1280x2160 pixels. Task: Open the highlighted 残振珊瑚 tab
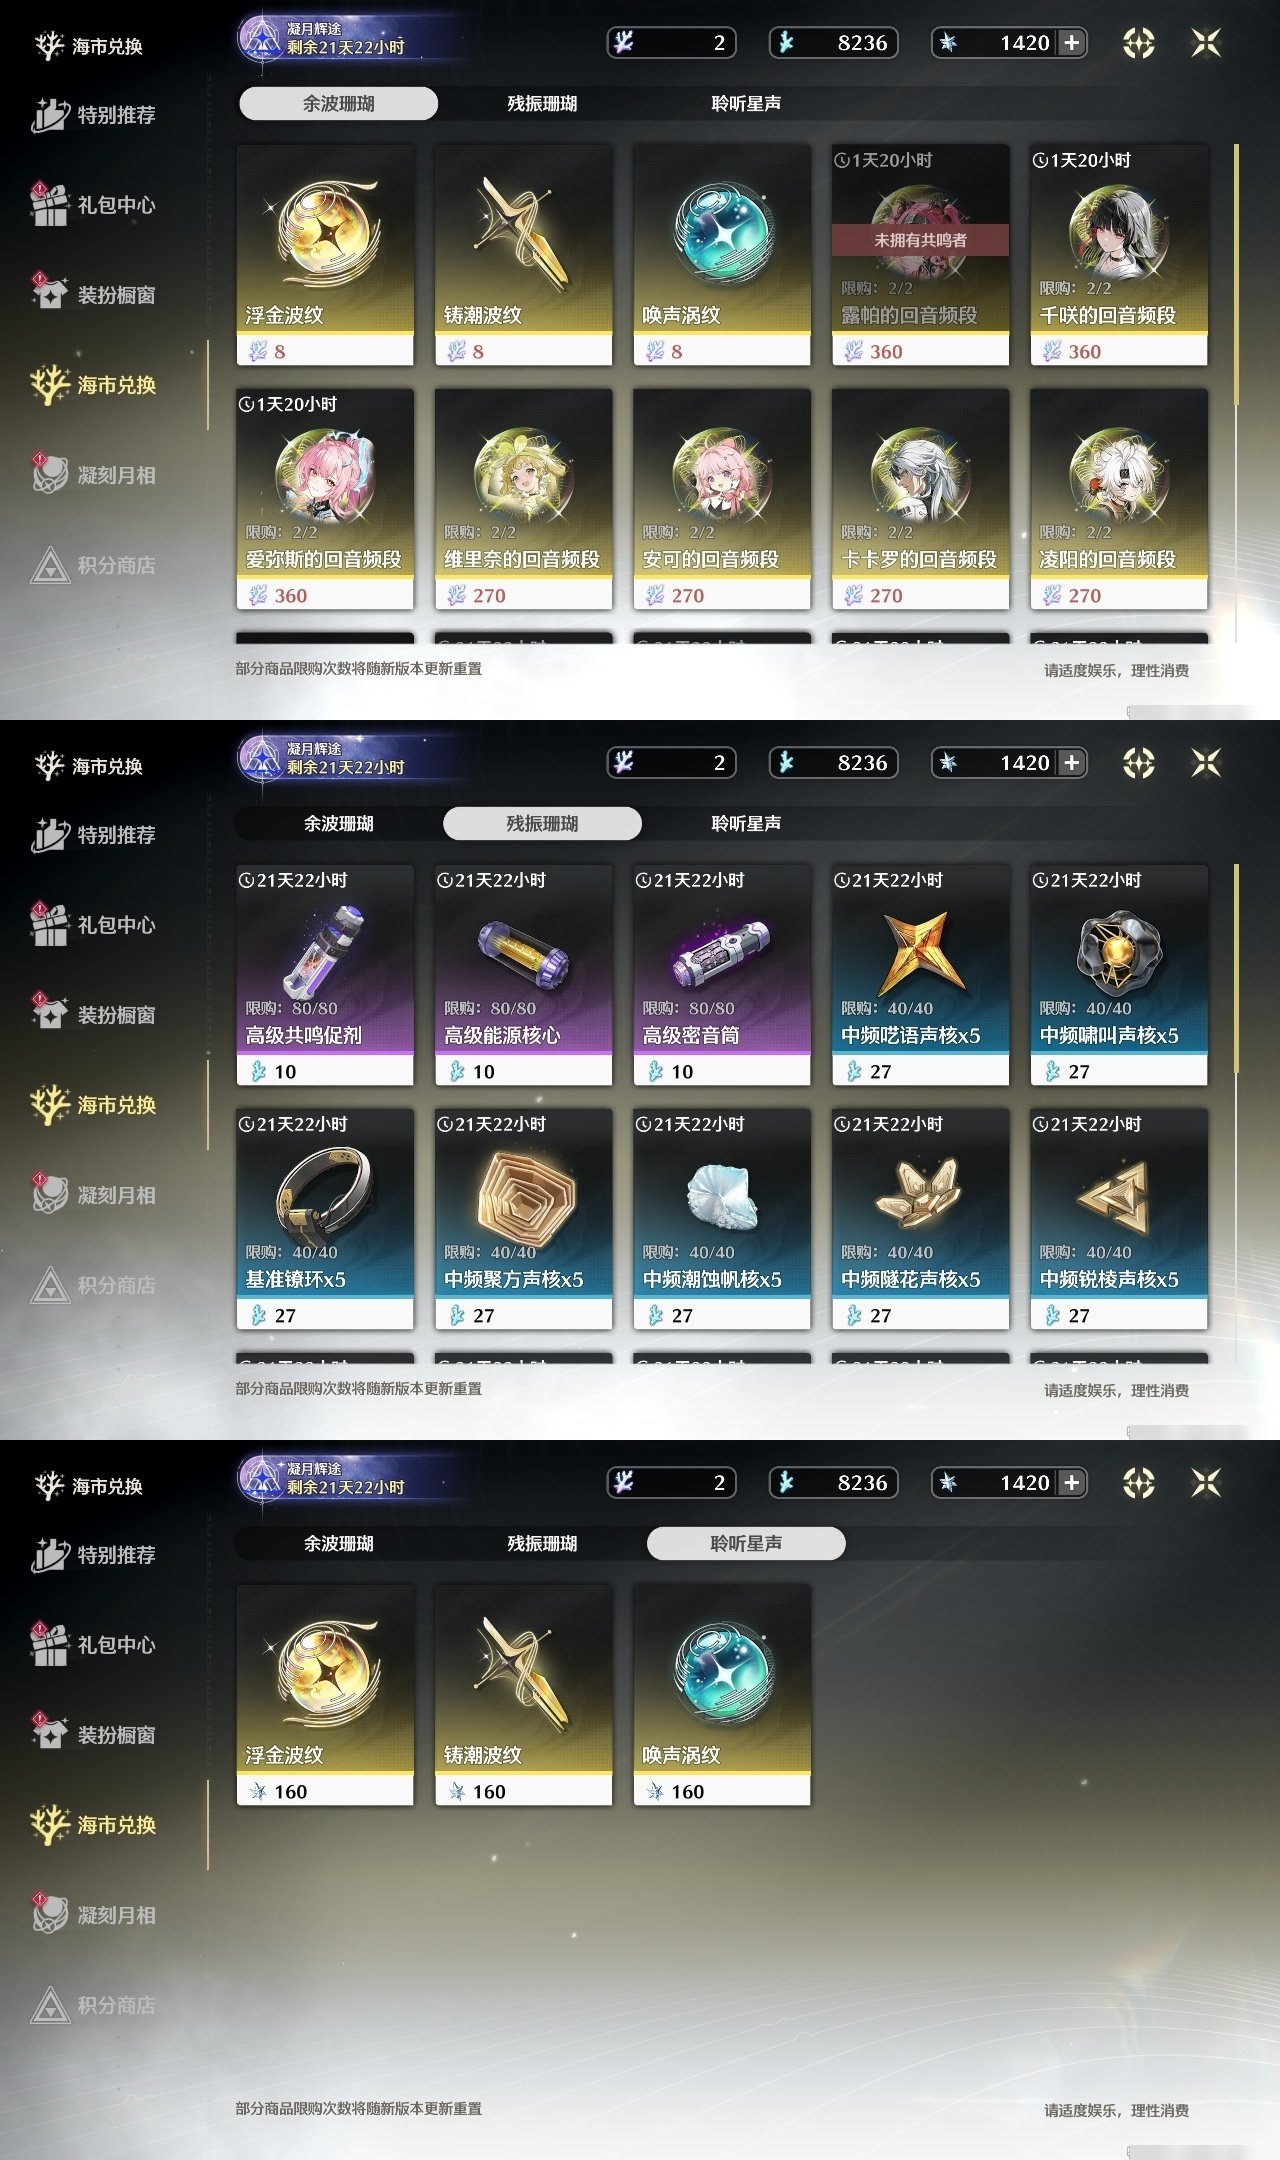click(542, 823)
